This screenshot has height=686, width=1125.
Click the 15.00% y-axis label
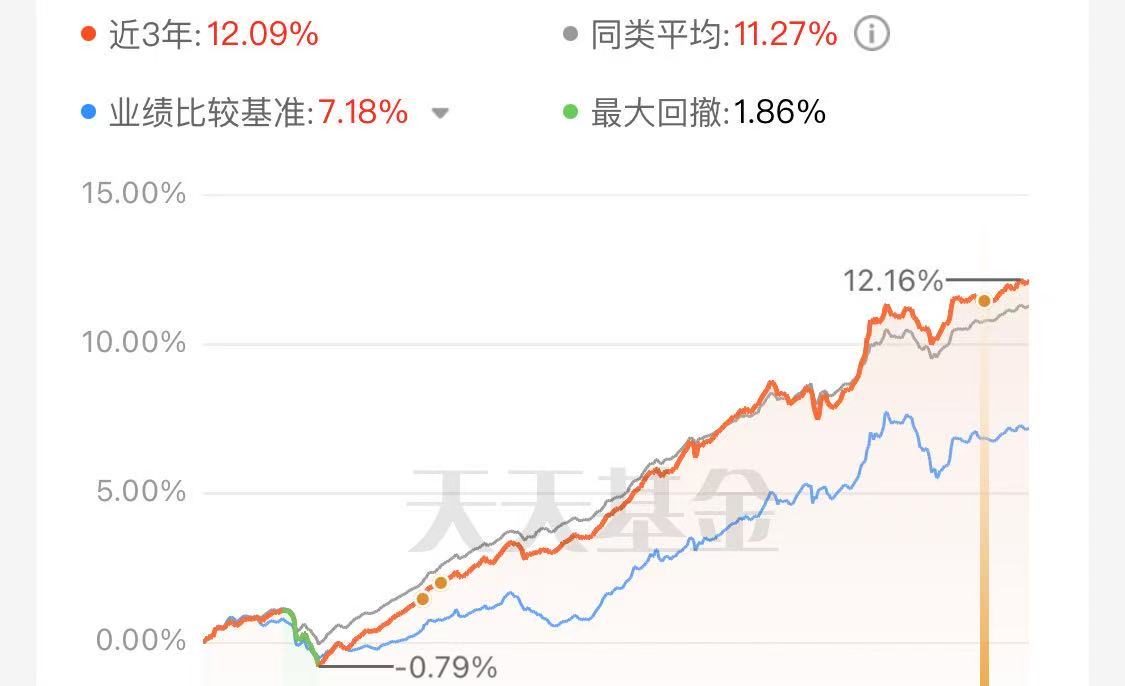click(133, 194)
